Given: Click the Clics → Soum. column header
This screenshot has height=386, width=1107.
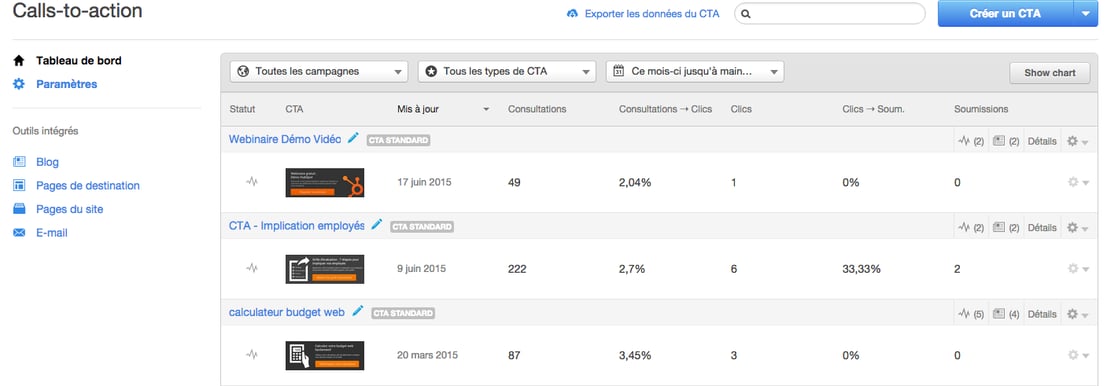Looking at the screenshot, I should (873, 109).
